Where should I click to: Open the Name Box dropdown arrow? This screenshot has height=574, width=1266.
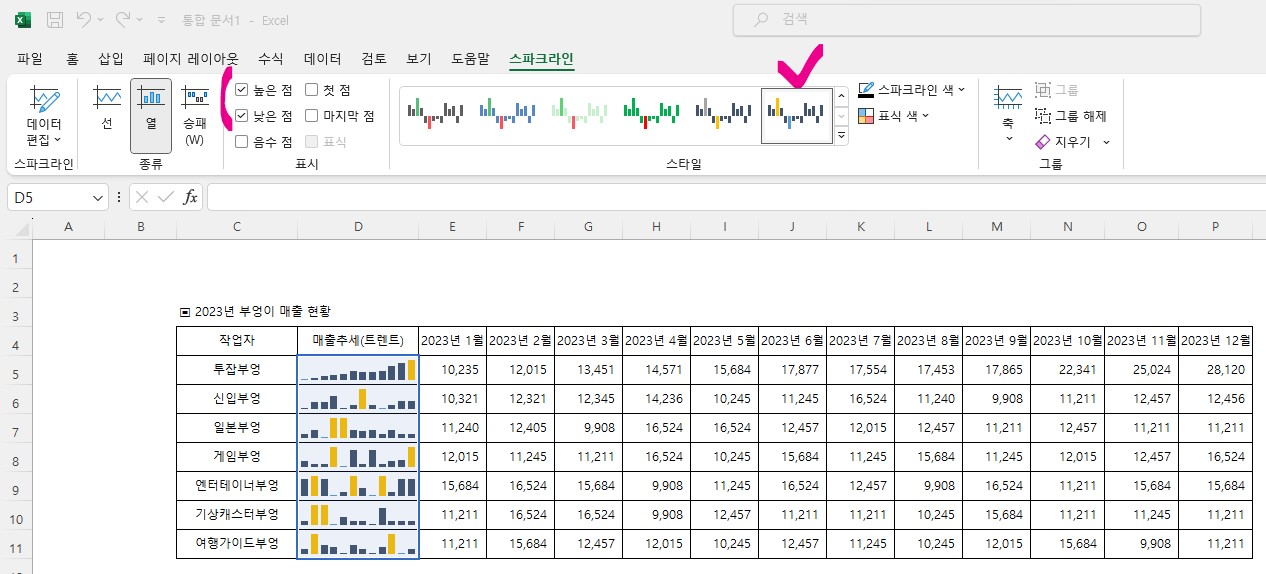click(x=98, y=198)
